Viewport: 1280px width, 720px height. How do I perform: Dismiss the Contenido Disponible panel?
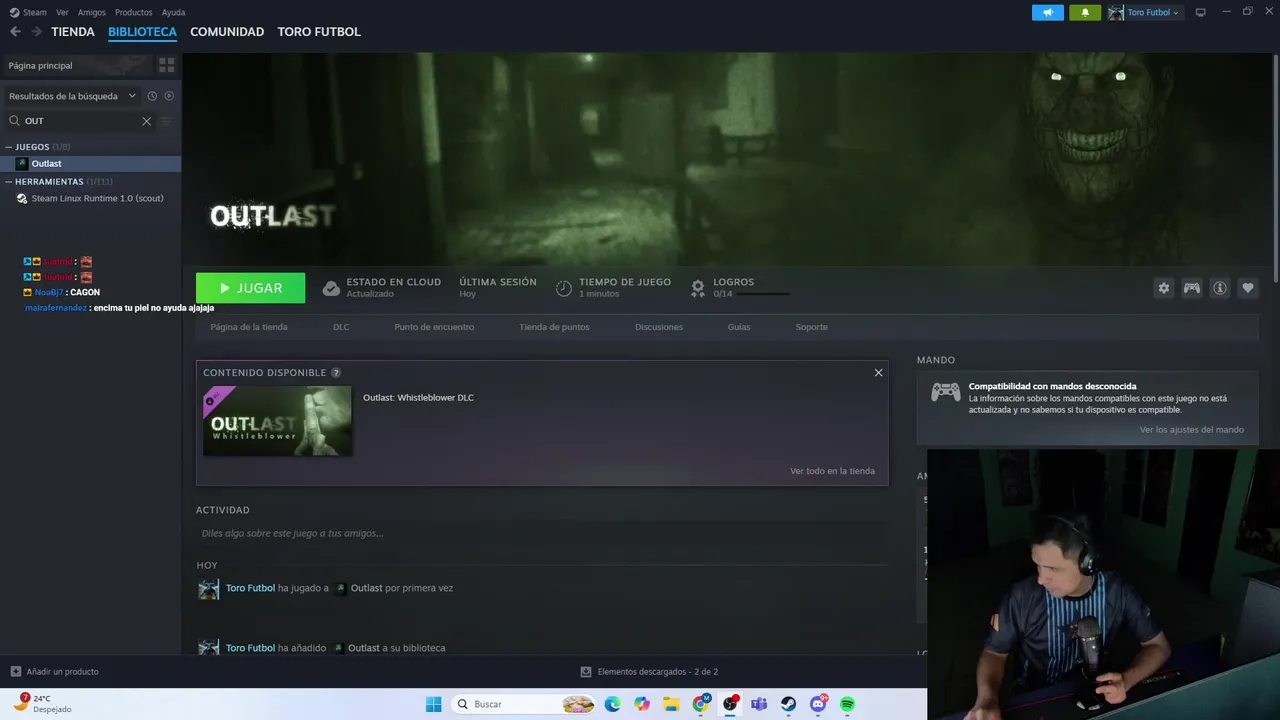878,373
